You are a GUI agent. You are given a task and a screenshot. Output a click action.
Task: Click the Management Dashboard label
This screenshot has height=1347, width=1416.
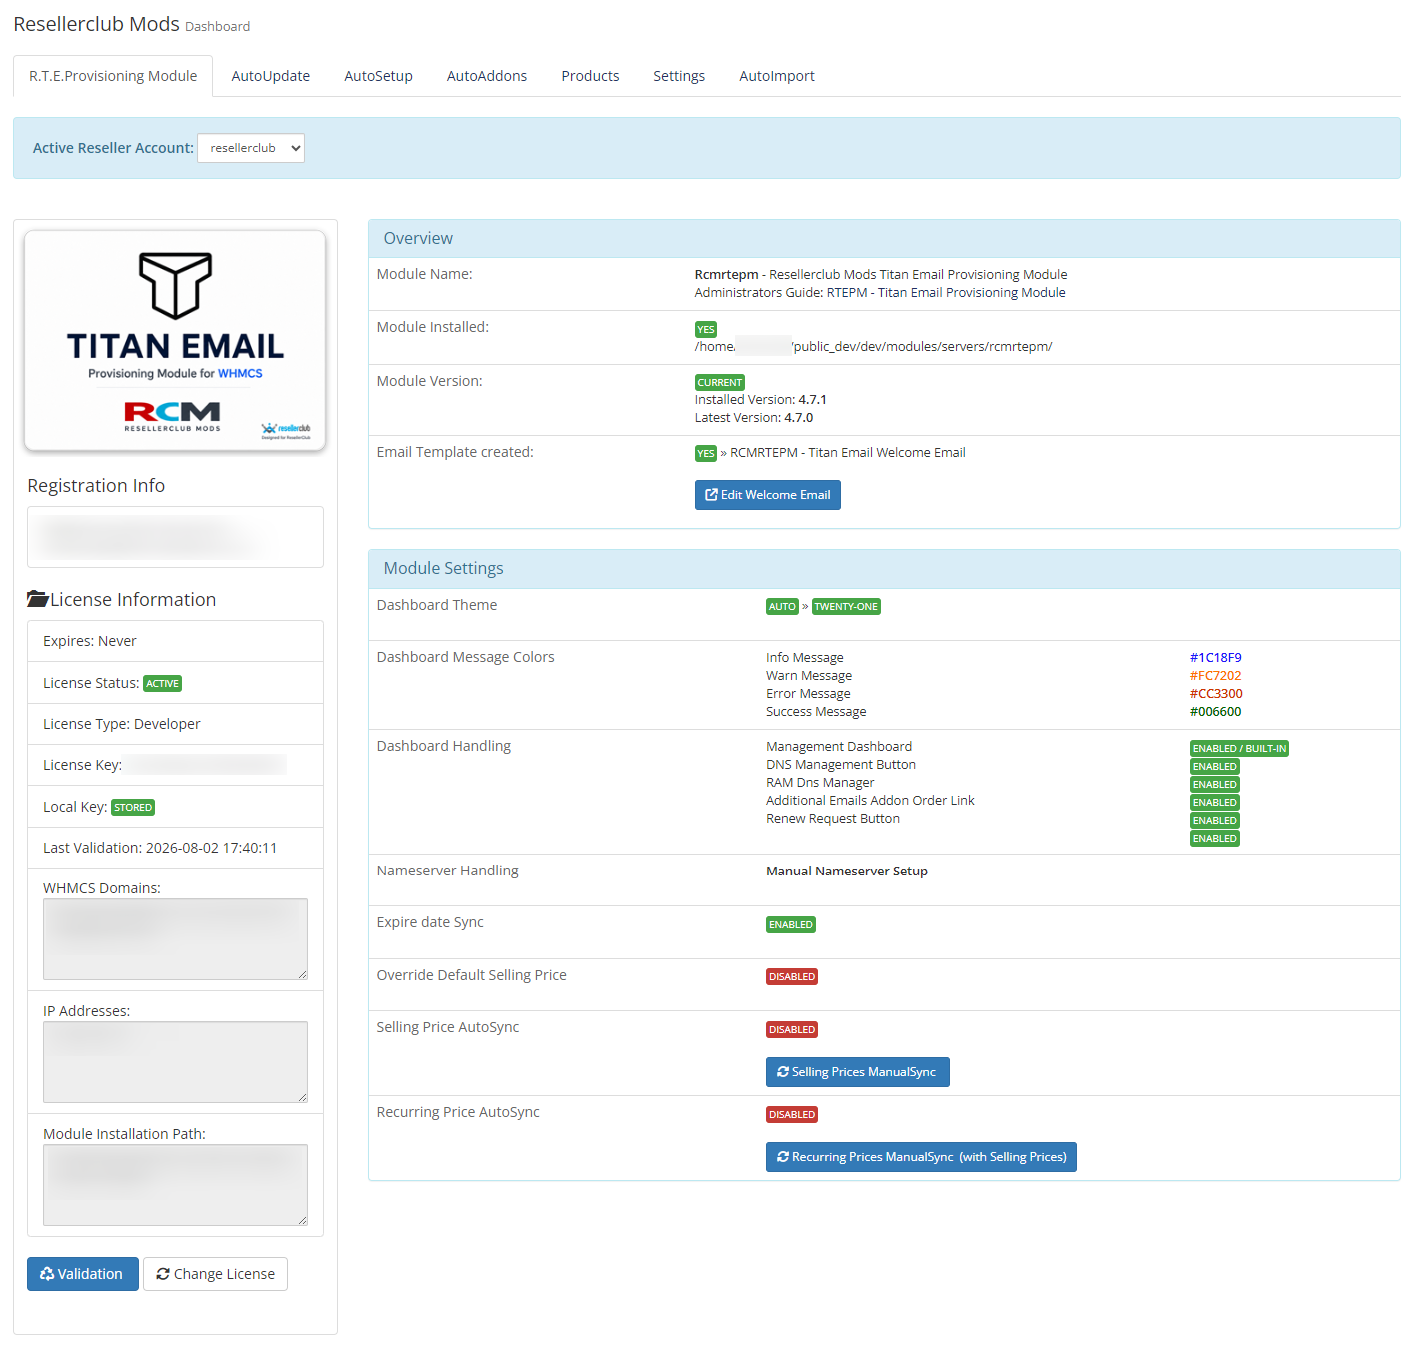(x=839, y=747)
